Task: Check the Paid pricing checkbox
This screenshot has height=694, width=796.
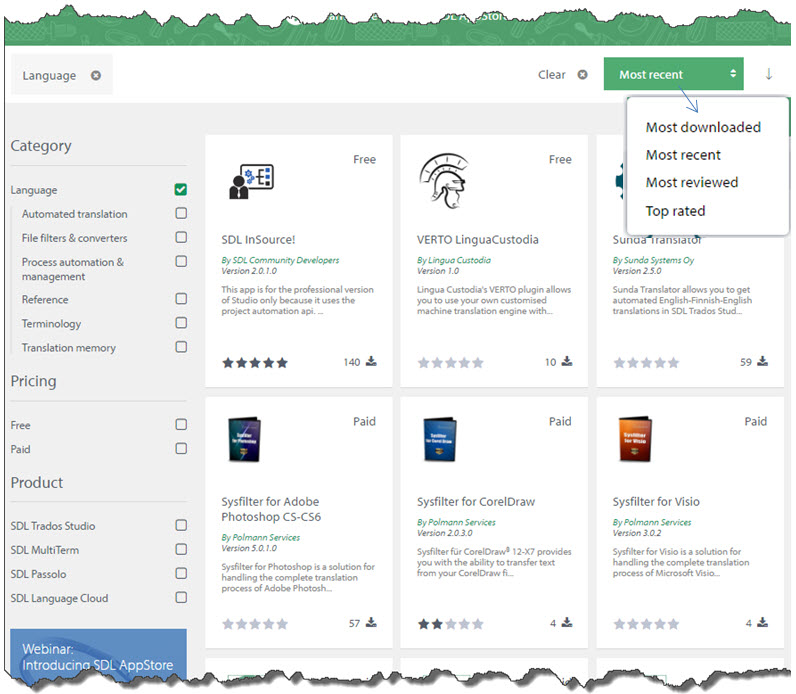Action: pos(181,448)
